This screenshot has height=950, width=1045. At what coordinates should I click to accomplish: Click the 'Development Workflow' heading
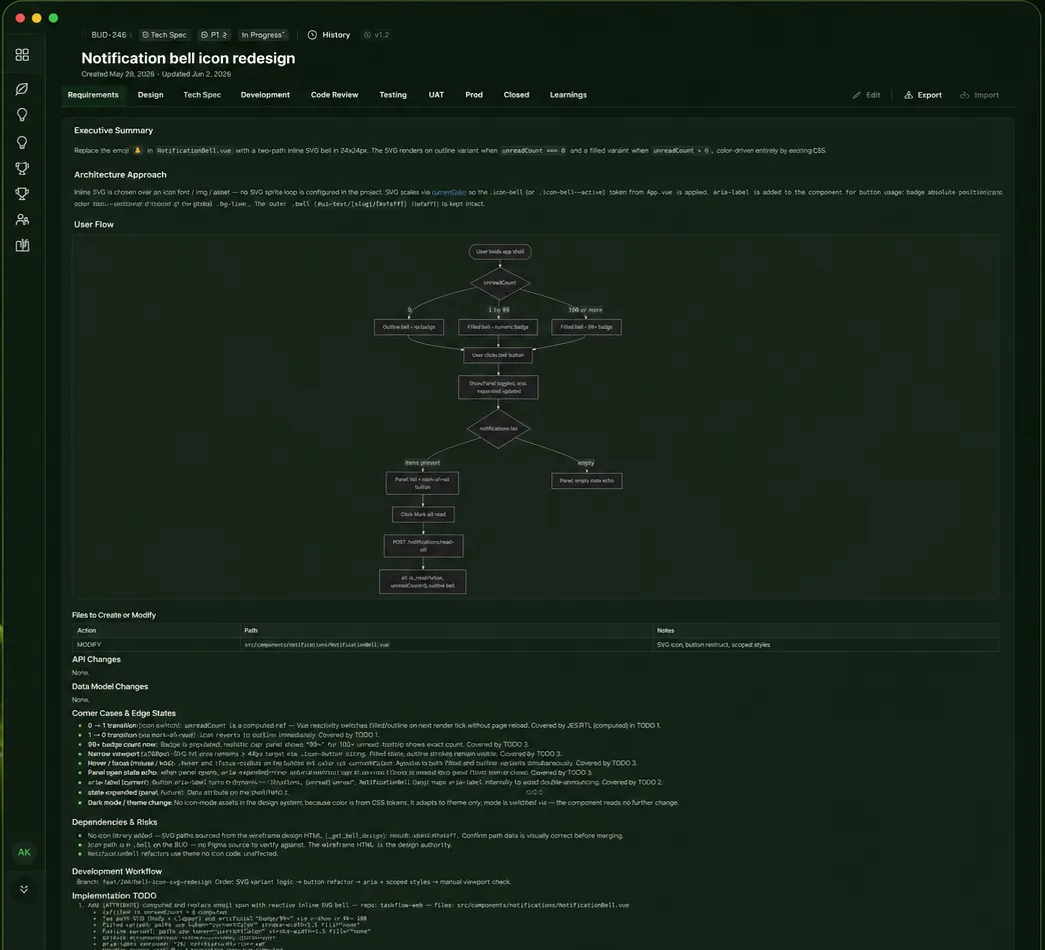click(x=117, y=871)
